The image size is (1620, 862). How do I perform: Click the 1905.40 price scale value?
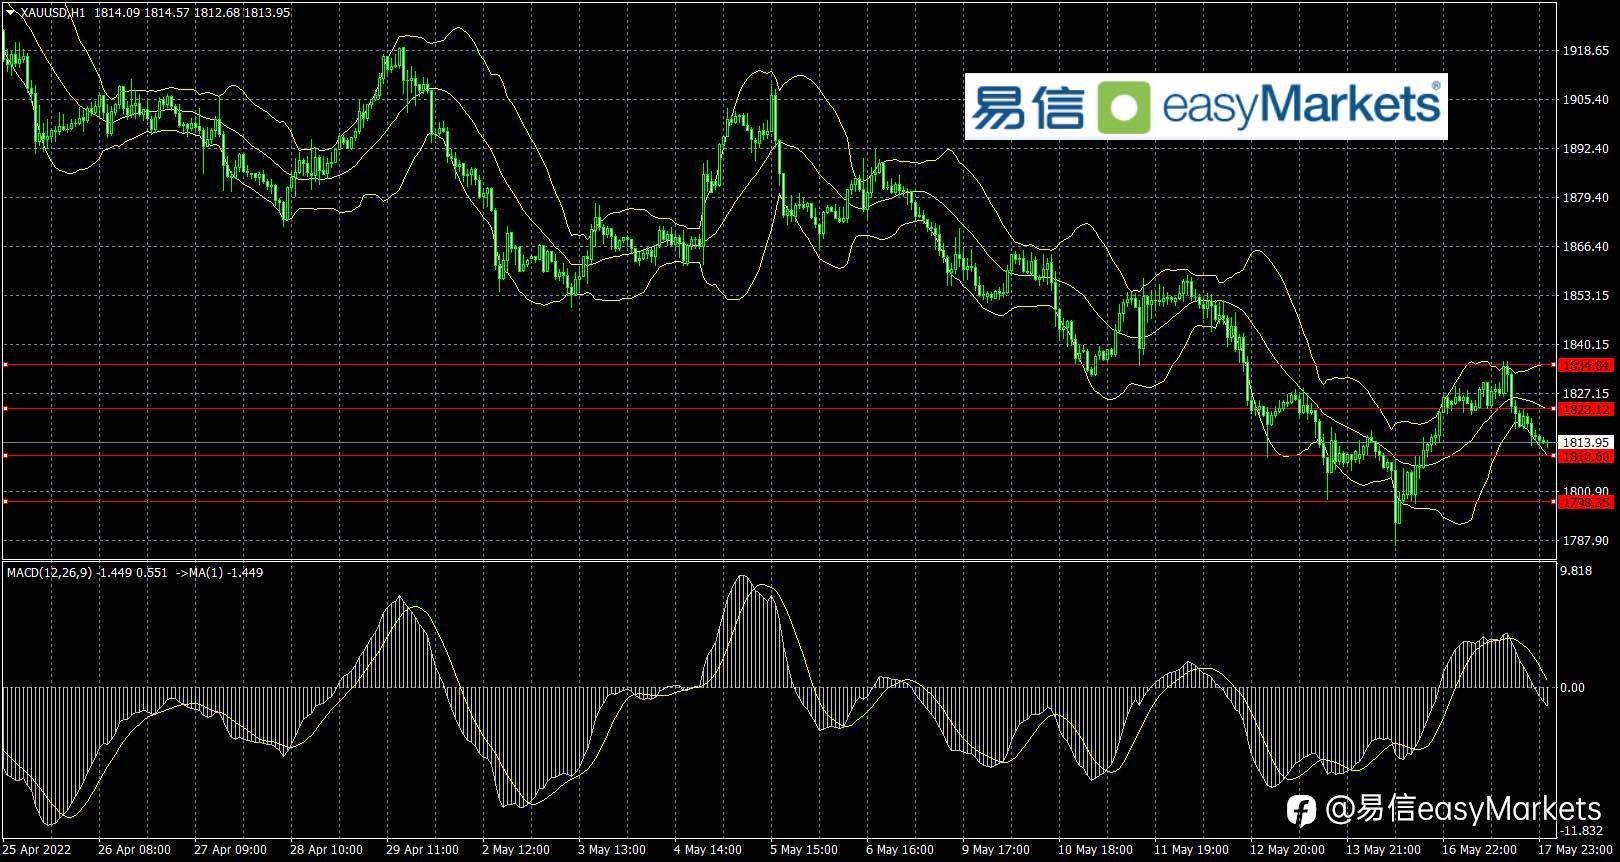point(1586,100)
